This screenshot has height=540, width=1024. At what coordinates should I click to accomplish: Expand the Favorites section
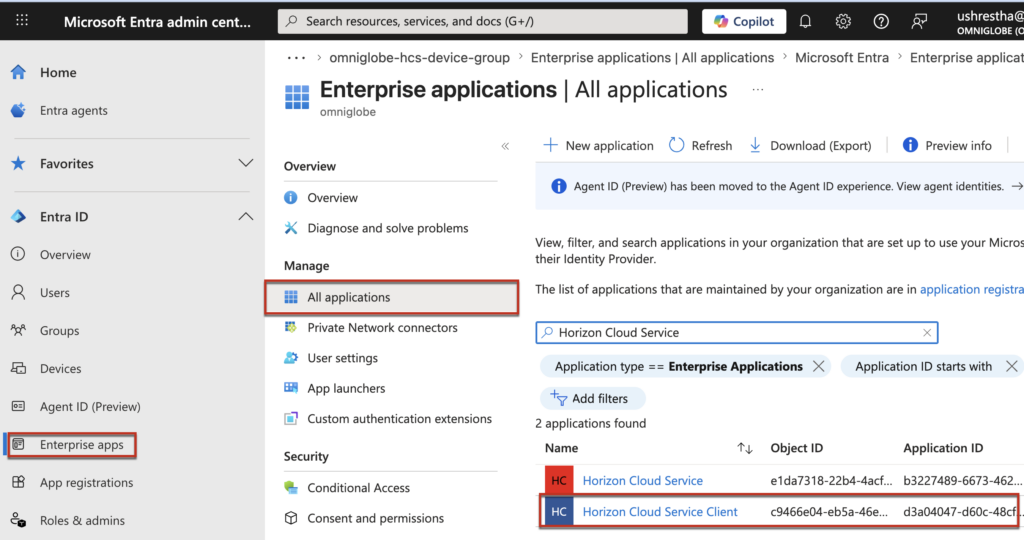pyautogui.click(x=245, y=163)
